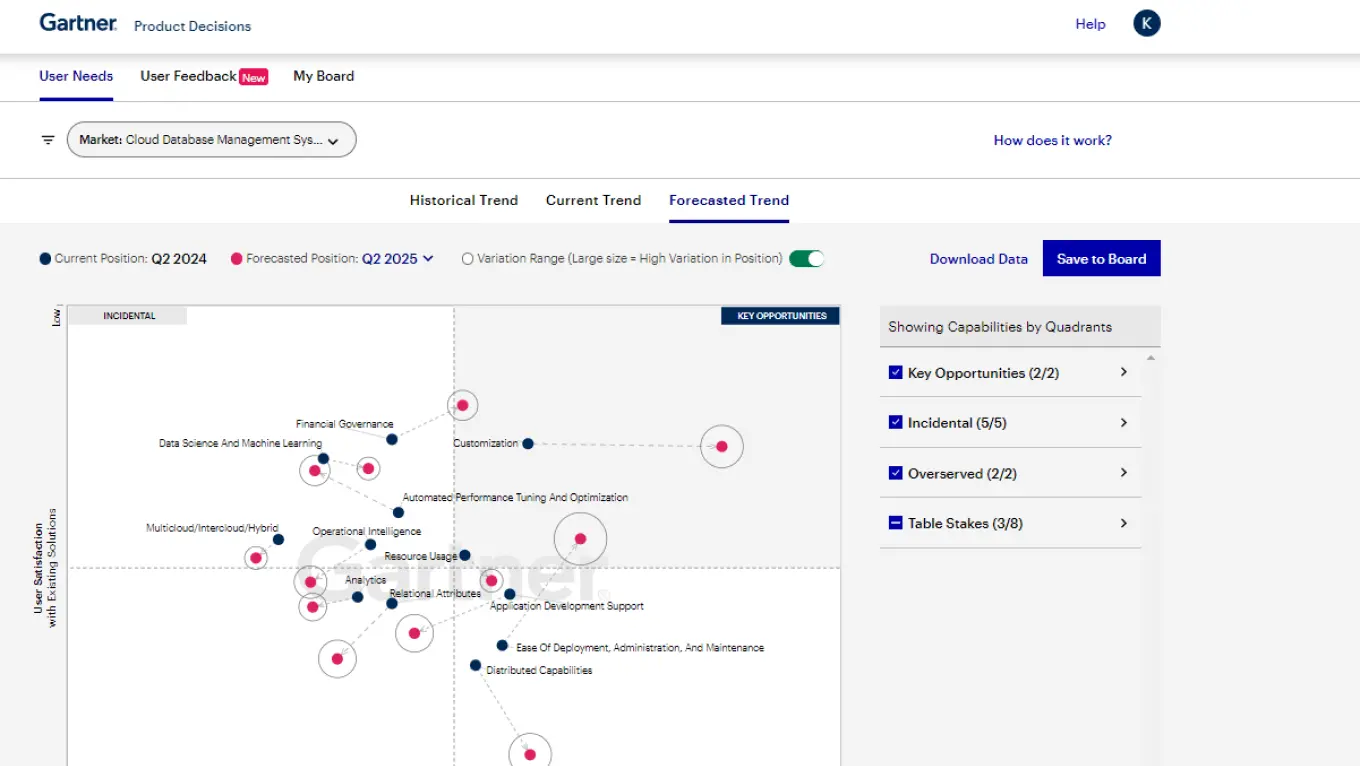Select the Financial Governance current position dot
1360x766 pixels.
coord(392,439)
